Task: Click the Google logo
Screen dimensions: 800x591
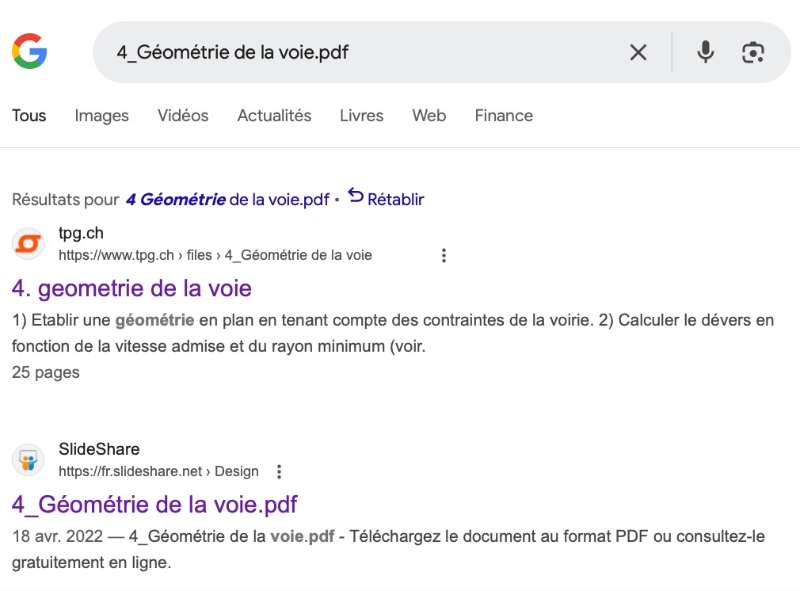Action: tap(29, 51)
